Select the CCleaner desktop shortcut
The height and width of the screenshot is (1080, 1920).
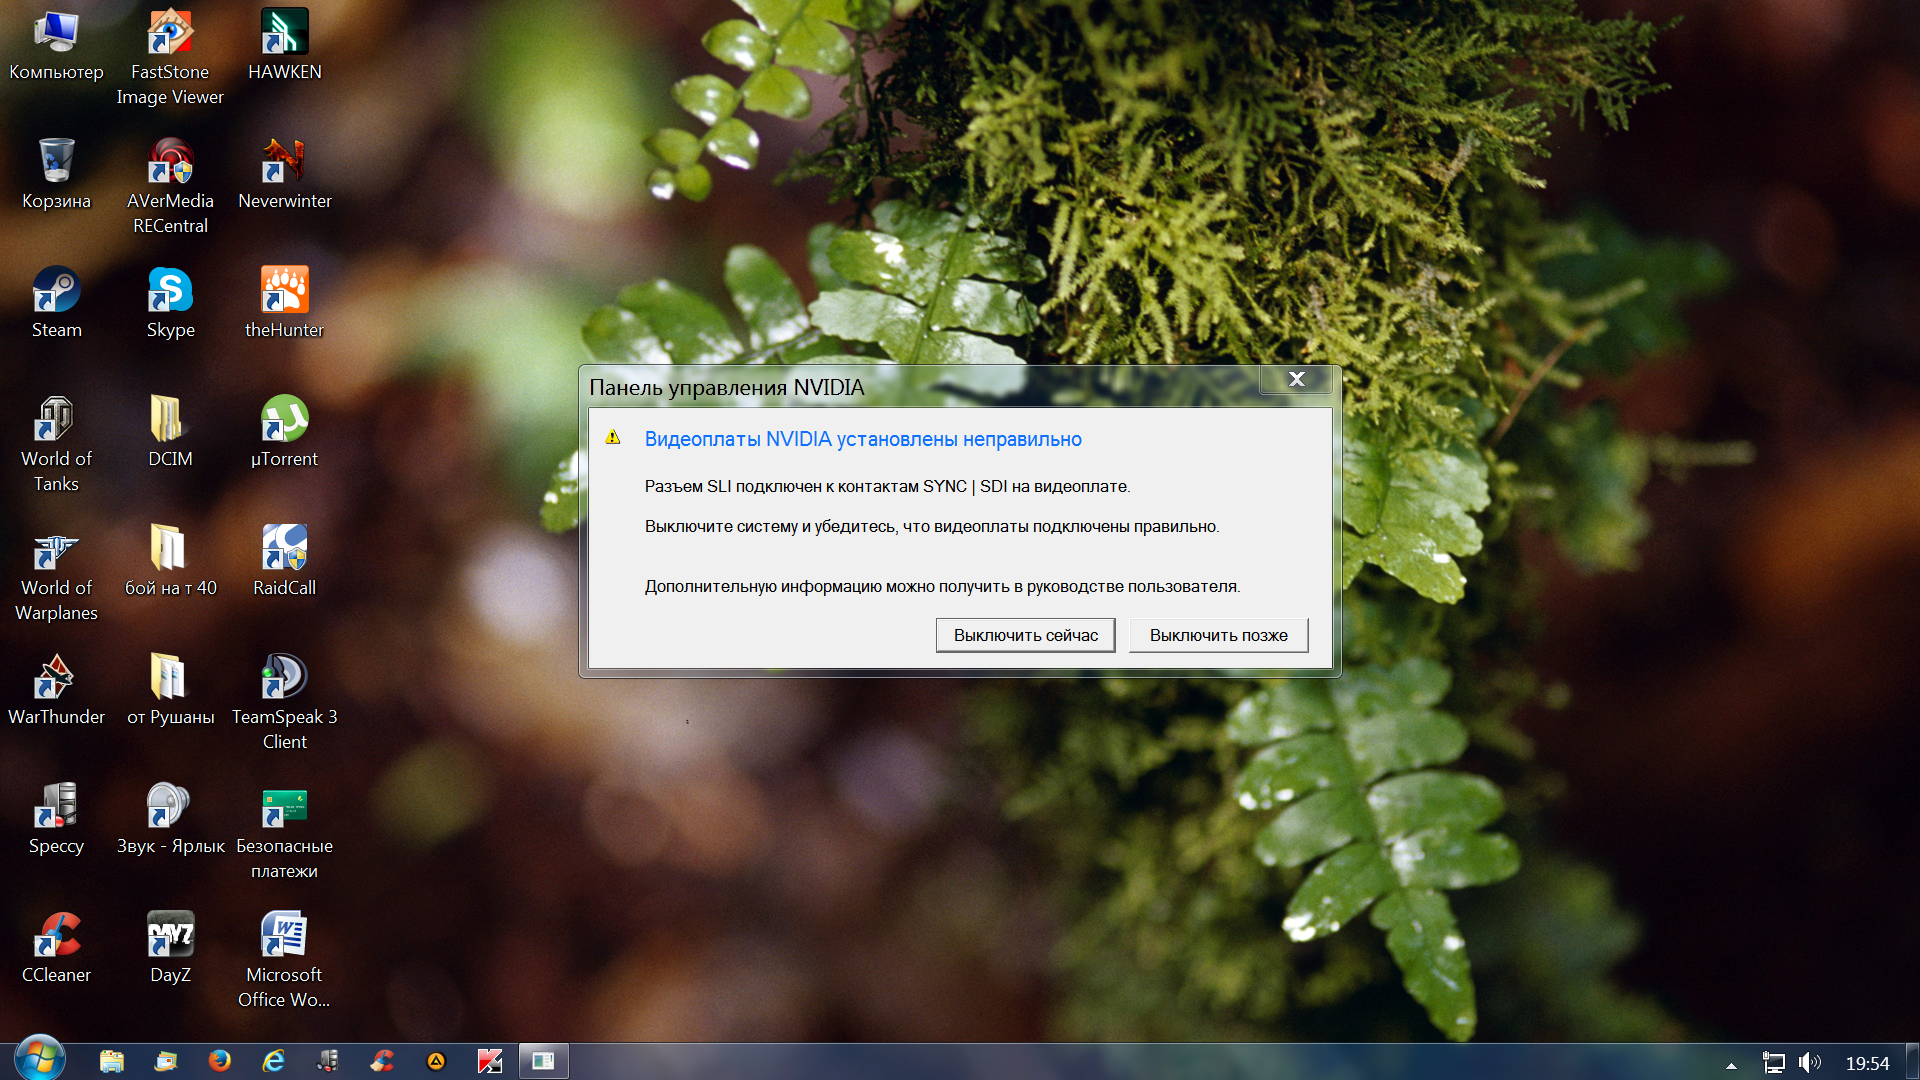pyautogui.click(x=56, y=936)
